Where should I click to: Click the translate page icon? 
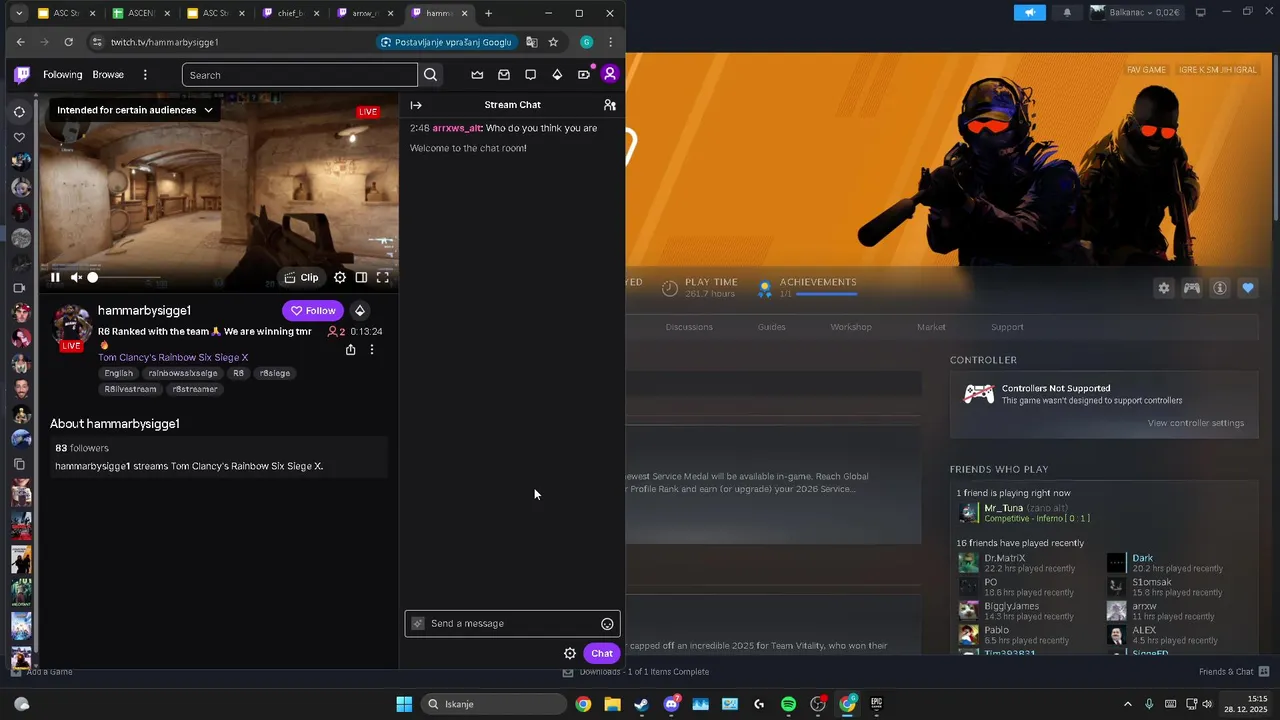[531, 42]
